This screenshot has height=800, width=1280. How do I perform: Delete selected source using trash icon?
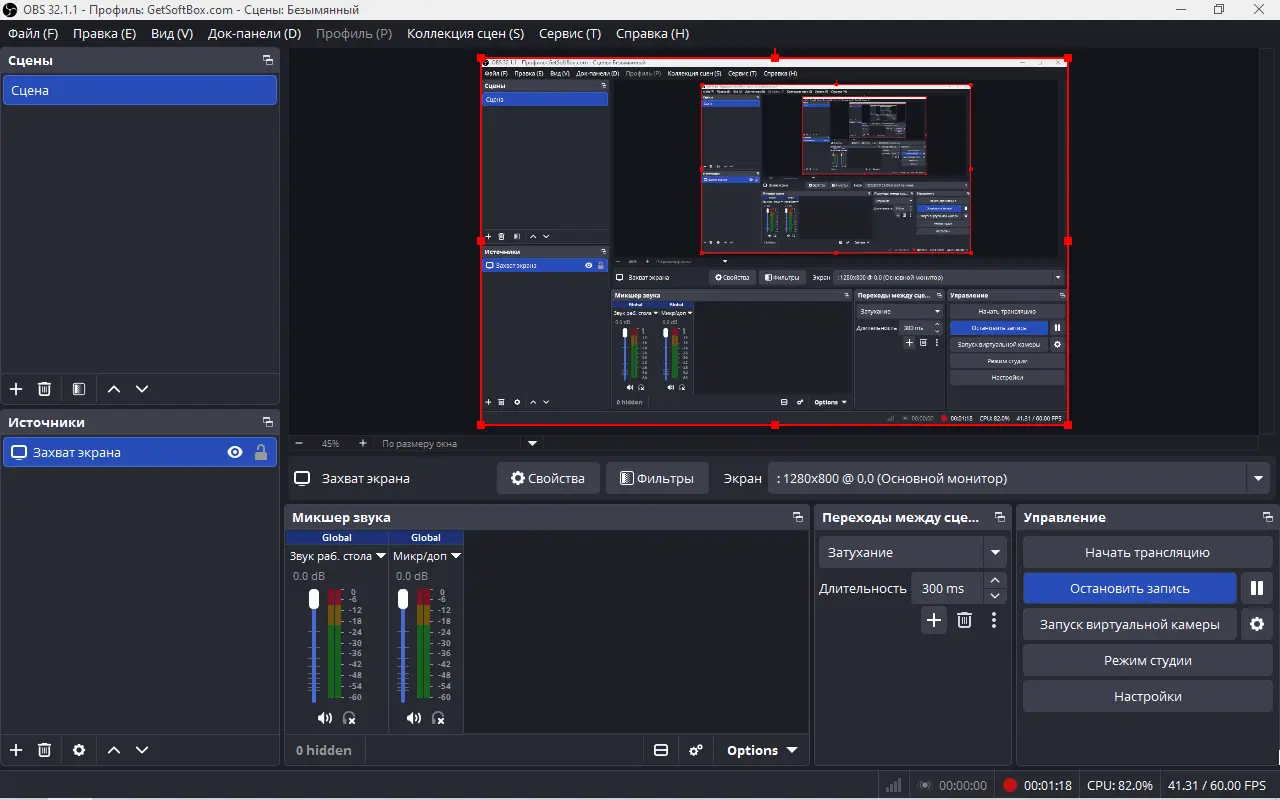44,750
